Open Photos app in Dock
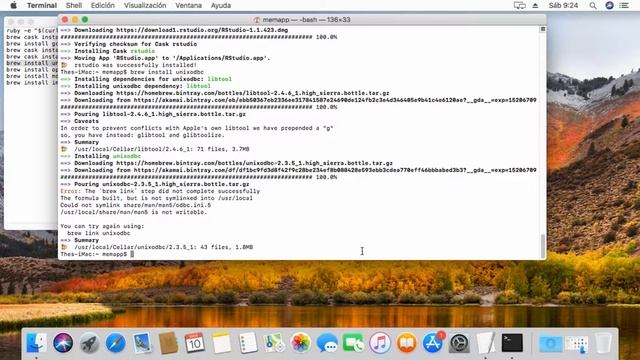Viewport: 640px width, 360px height. [x=300, y=342]
